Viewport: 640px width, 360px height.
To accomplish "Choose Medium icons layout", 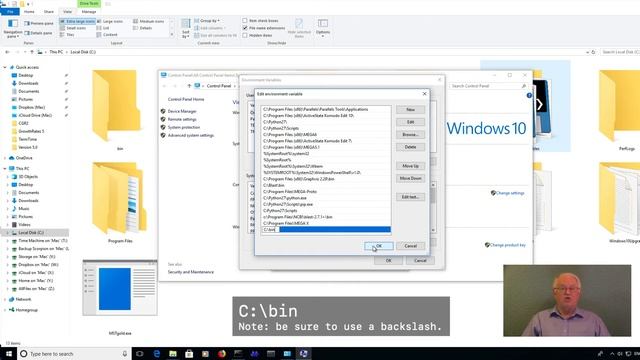I will point(149,21).
